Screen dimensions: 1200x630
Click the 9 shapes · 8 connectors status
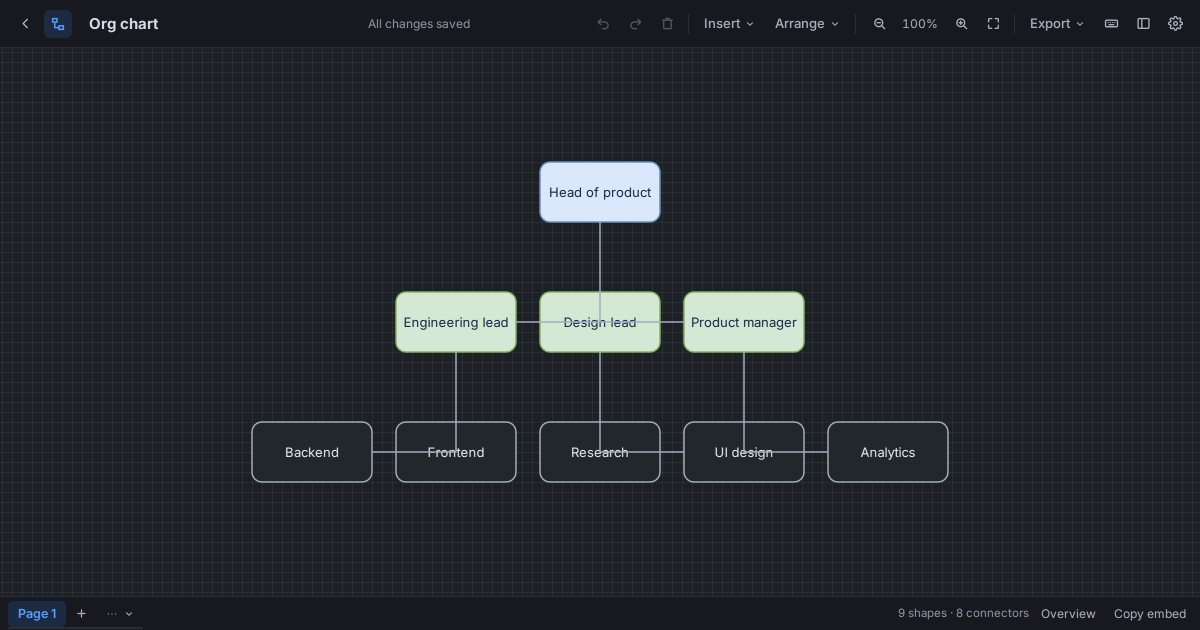coord(963,613)
